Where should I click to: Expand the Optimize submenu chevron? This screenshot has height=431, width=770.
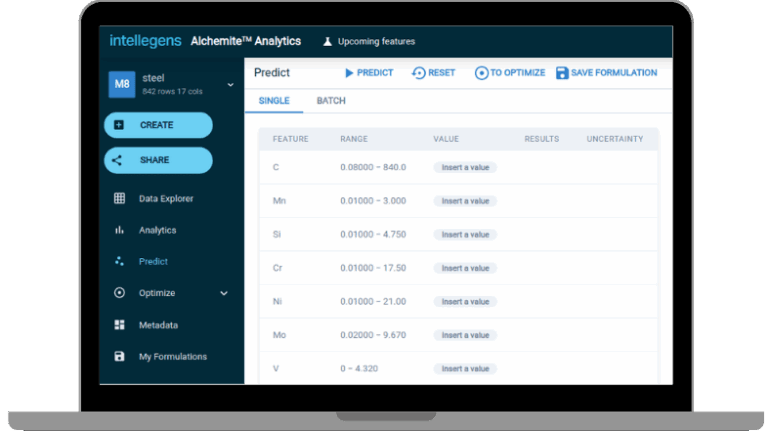224,293
